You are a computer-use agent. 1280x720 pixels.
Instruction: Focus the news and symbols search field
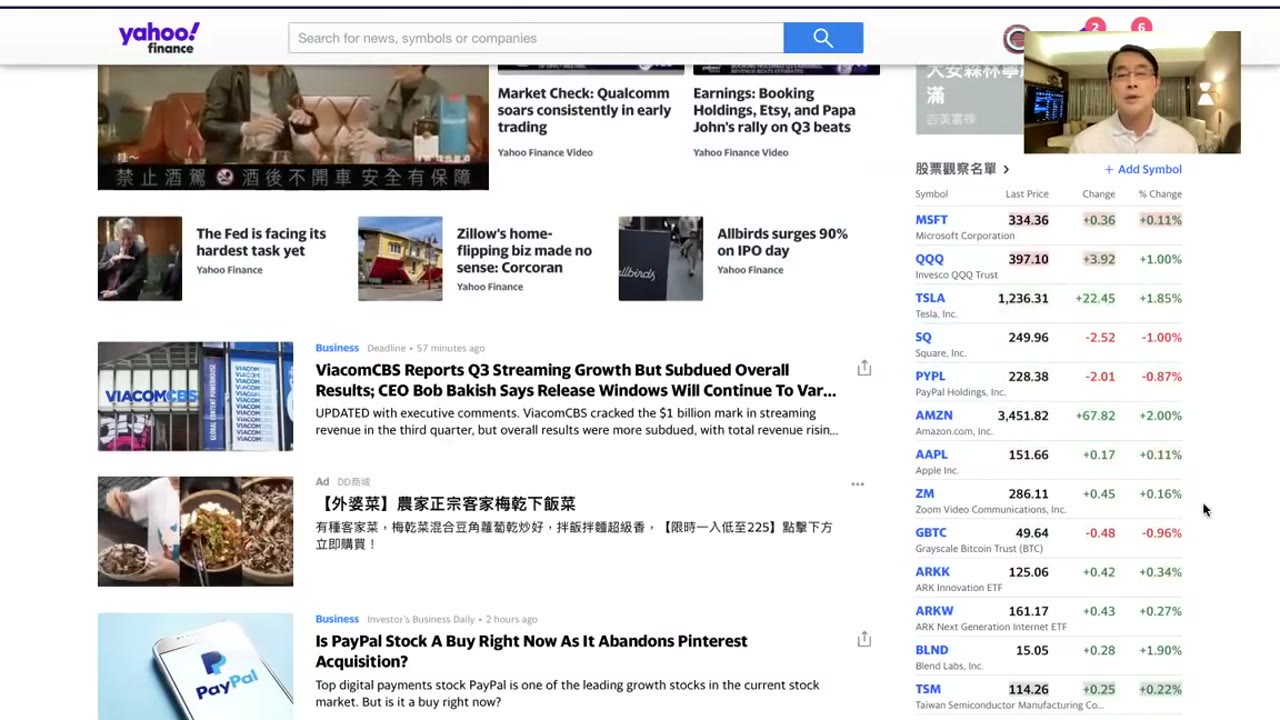[x=536, y=38]
